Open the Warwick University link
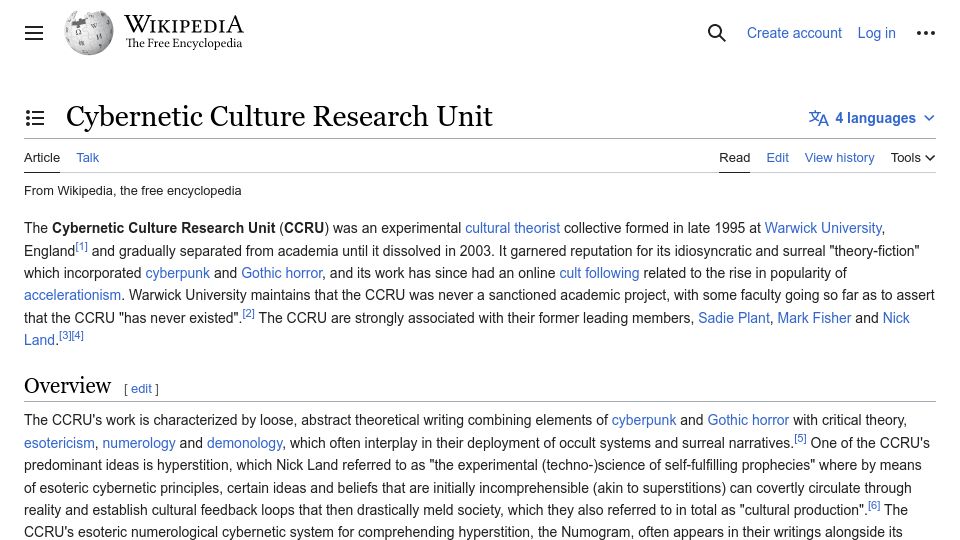960x540 pixels. point(823,228)
